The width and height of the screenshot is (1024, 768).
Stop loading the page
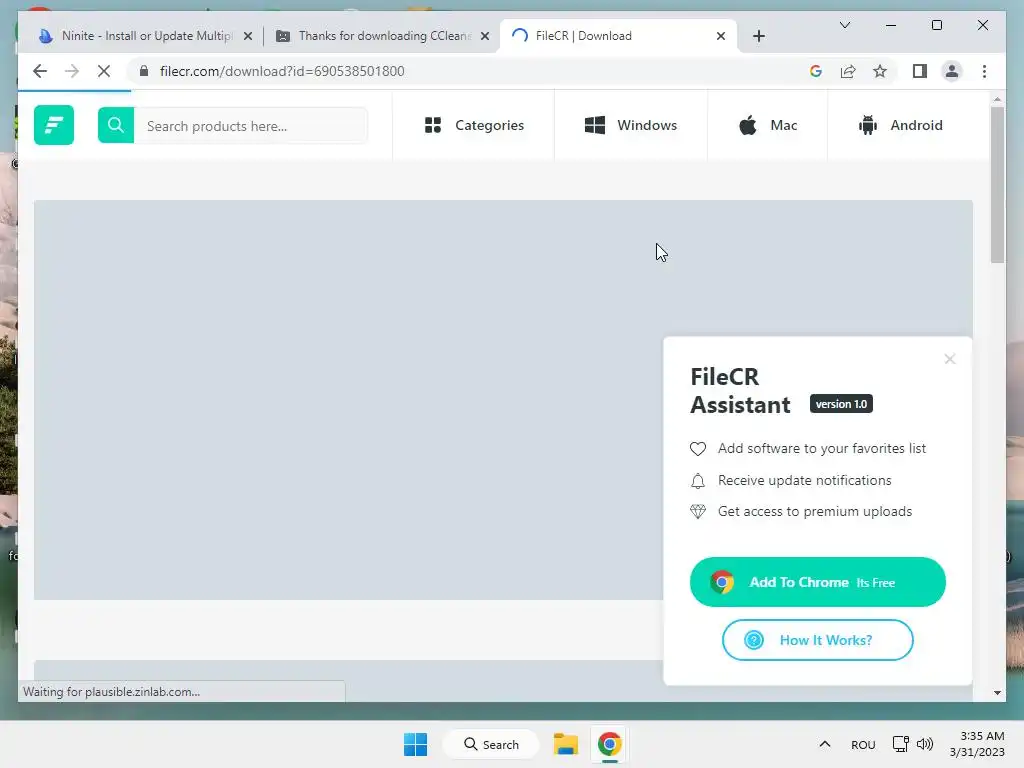pyautogui.click(x=104, y=71)
